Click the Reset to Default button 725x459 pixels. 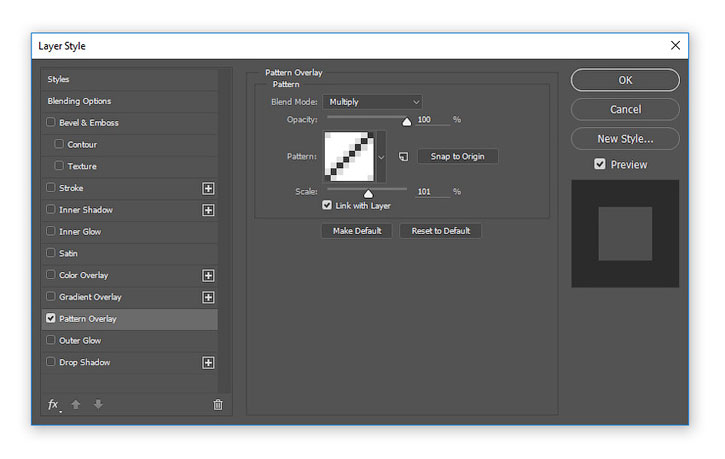441,231
